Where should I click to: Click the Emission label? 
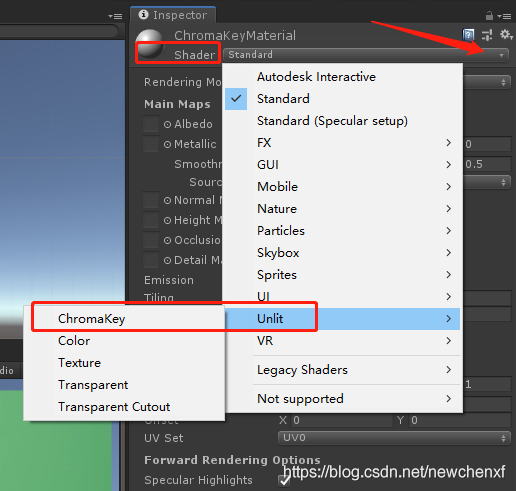(169, 280)
